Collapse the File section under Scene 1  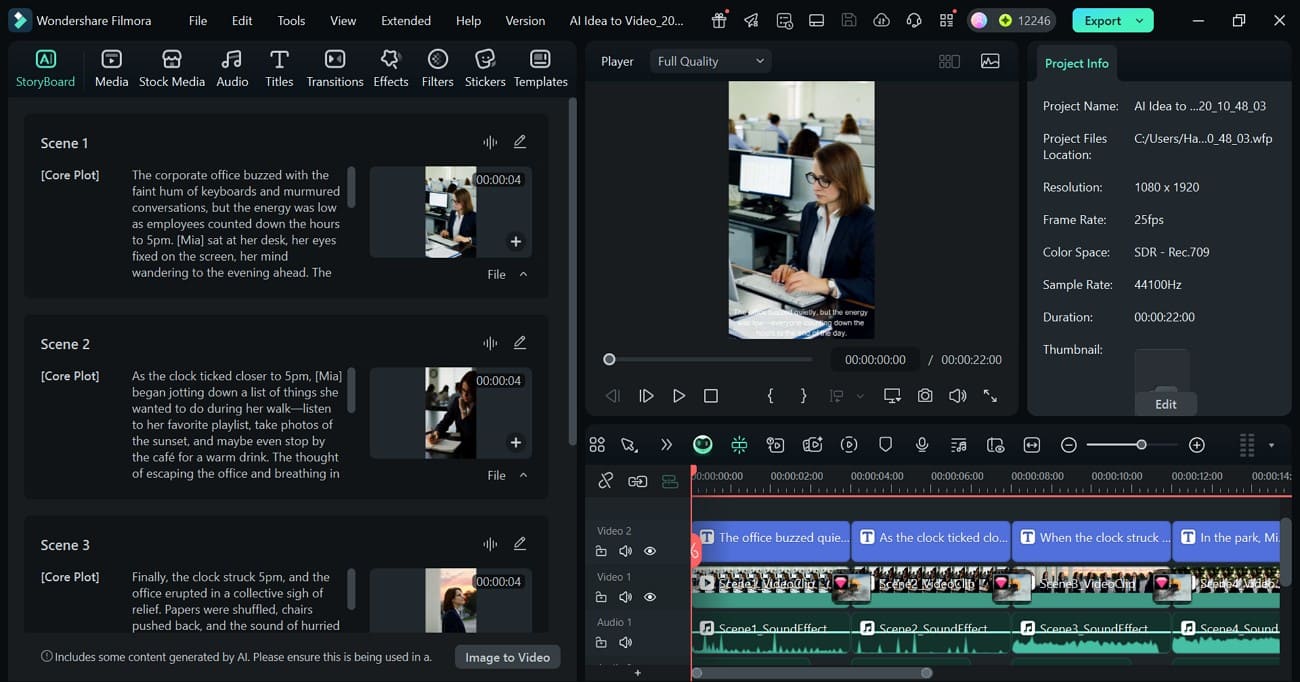tap(524, 273)
